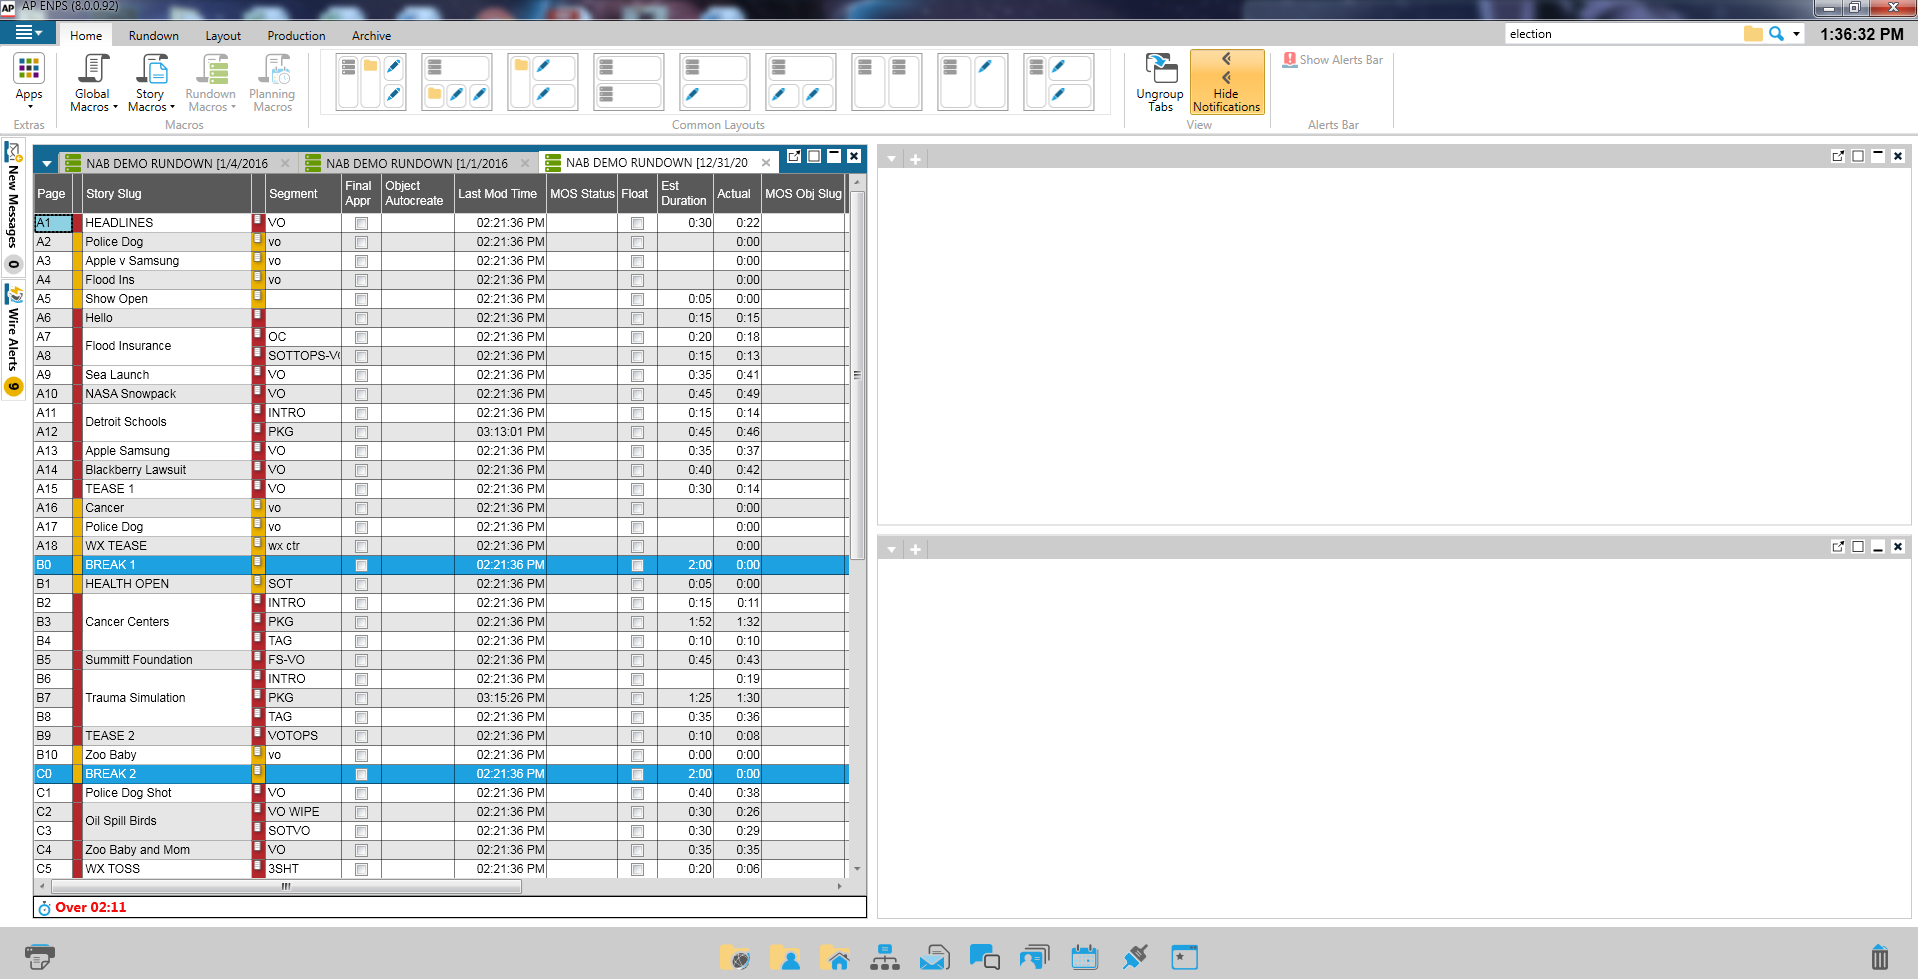The width and height of the screenshot is (1918, 979).
Task: Toggle Hide Notifications button
Action: pos(1226,82)
